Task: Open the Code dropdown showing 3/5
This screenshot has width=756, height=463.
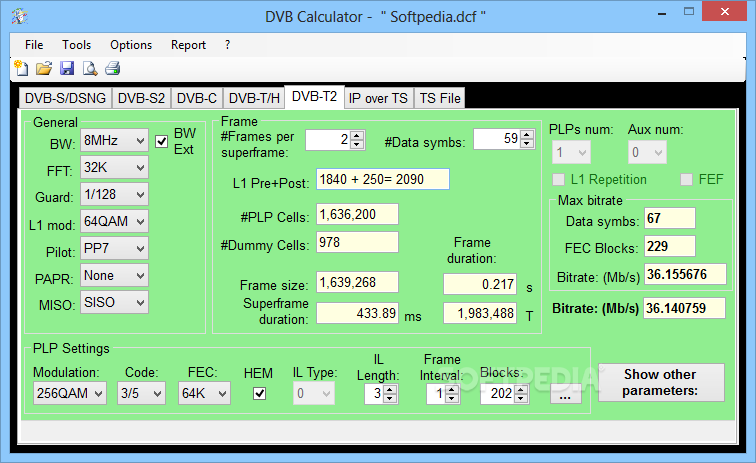Action: [x=141, y=393]
